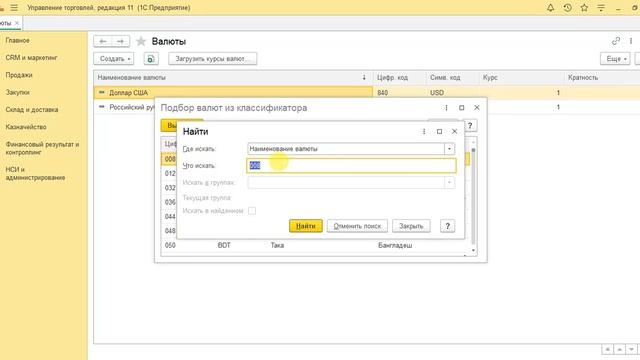Open the Еще dropdown menu
This screenshot has height=360, width=640.
click(x=615, y=59)
